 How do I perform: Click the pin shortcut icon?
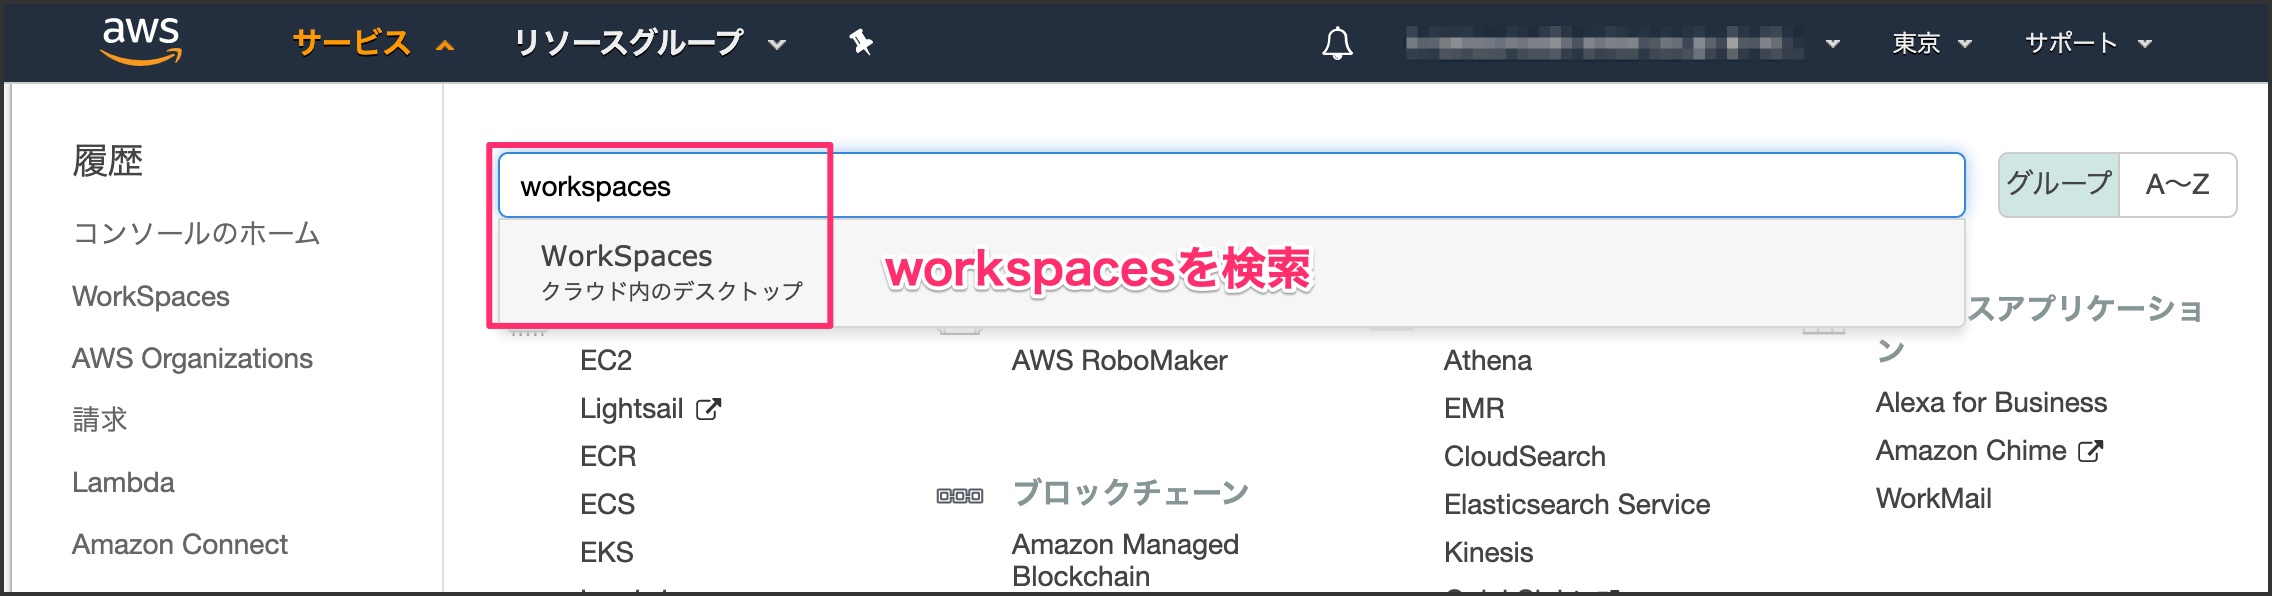(860, 42)
